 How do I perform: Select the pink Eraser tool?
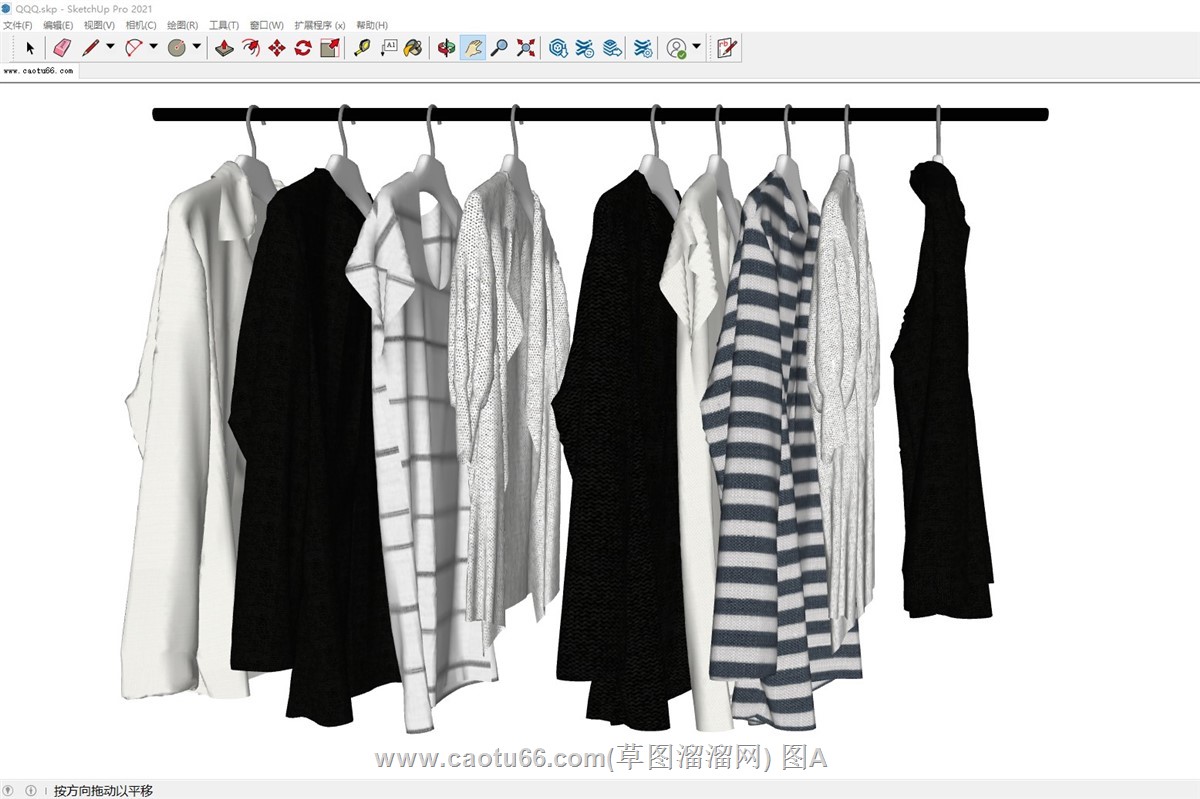(x=62, y=47)
